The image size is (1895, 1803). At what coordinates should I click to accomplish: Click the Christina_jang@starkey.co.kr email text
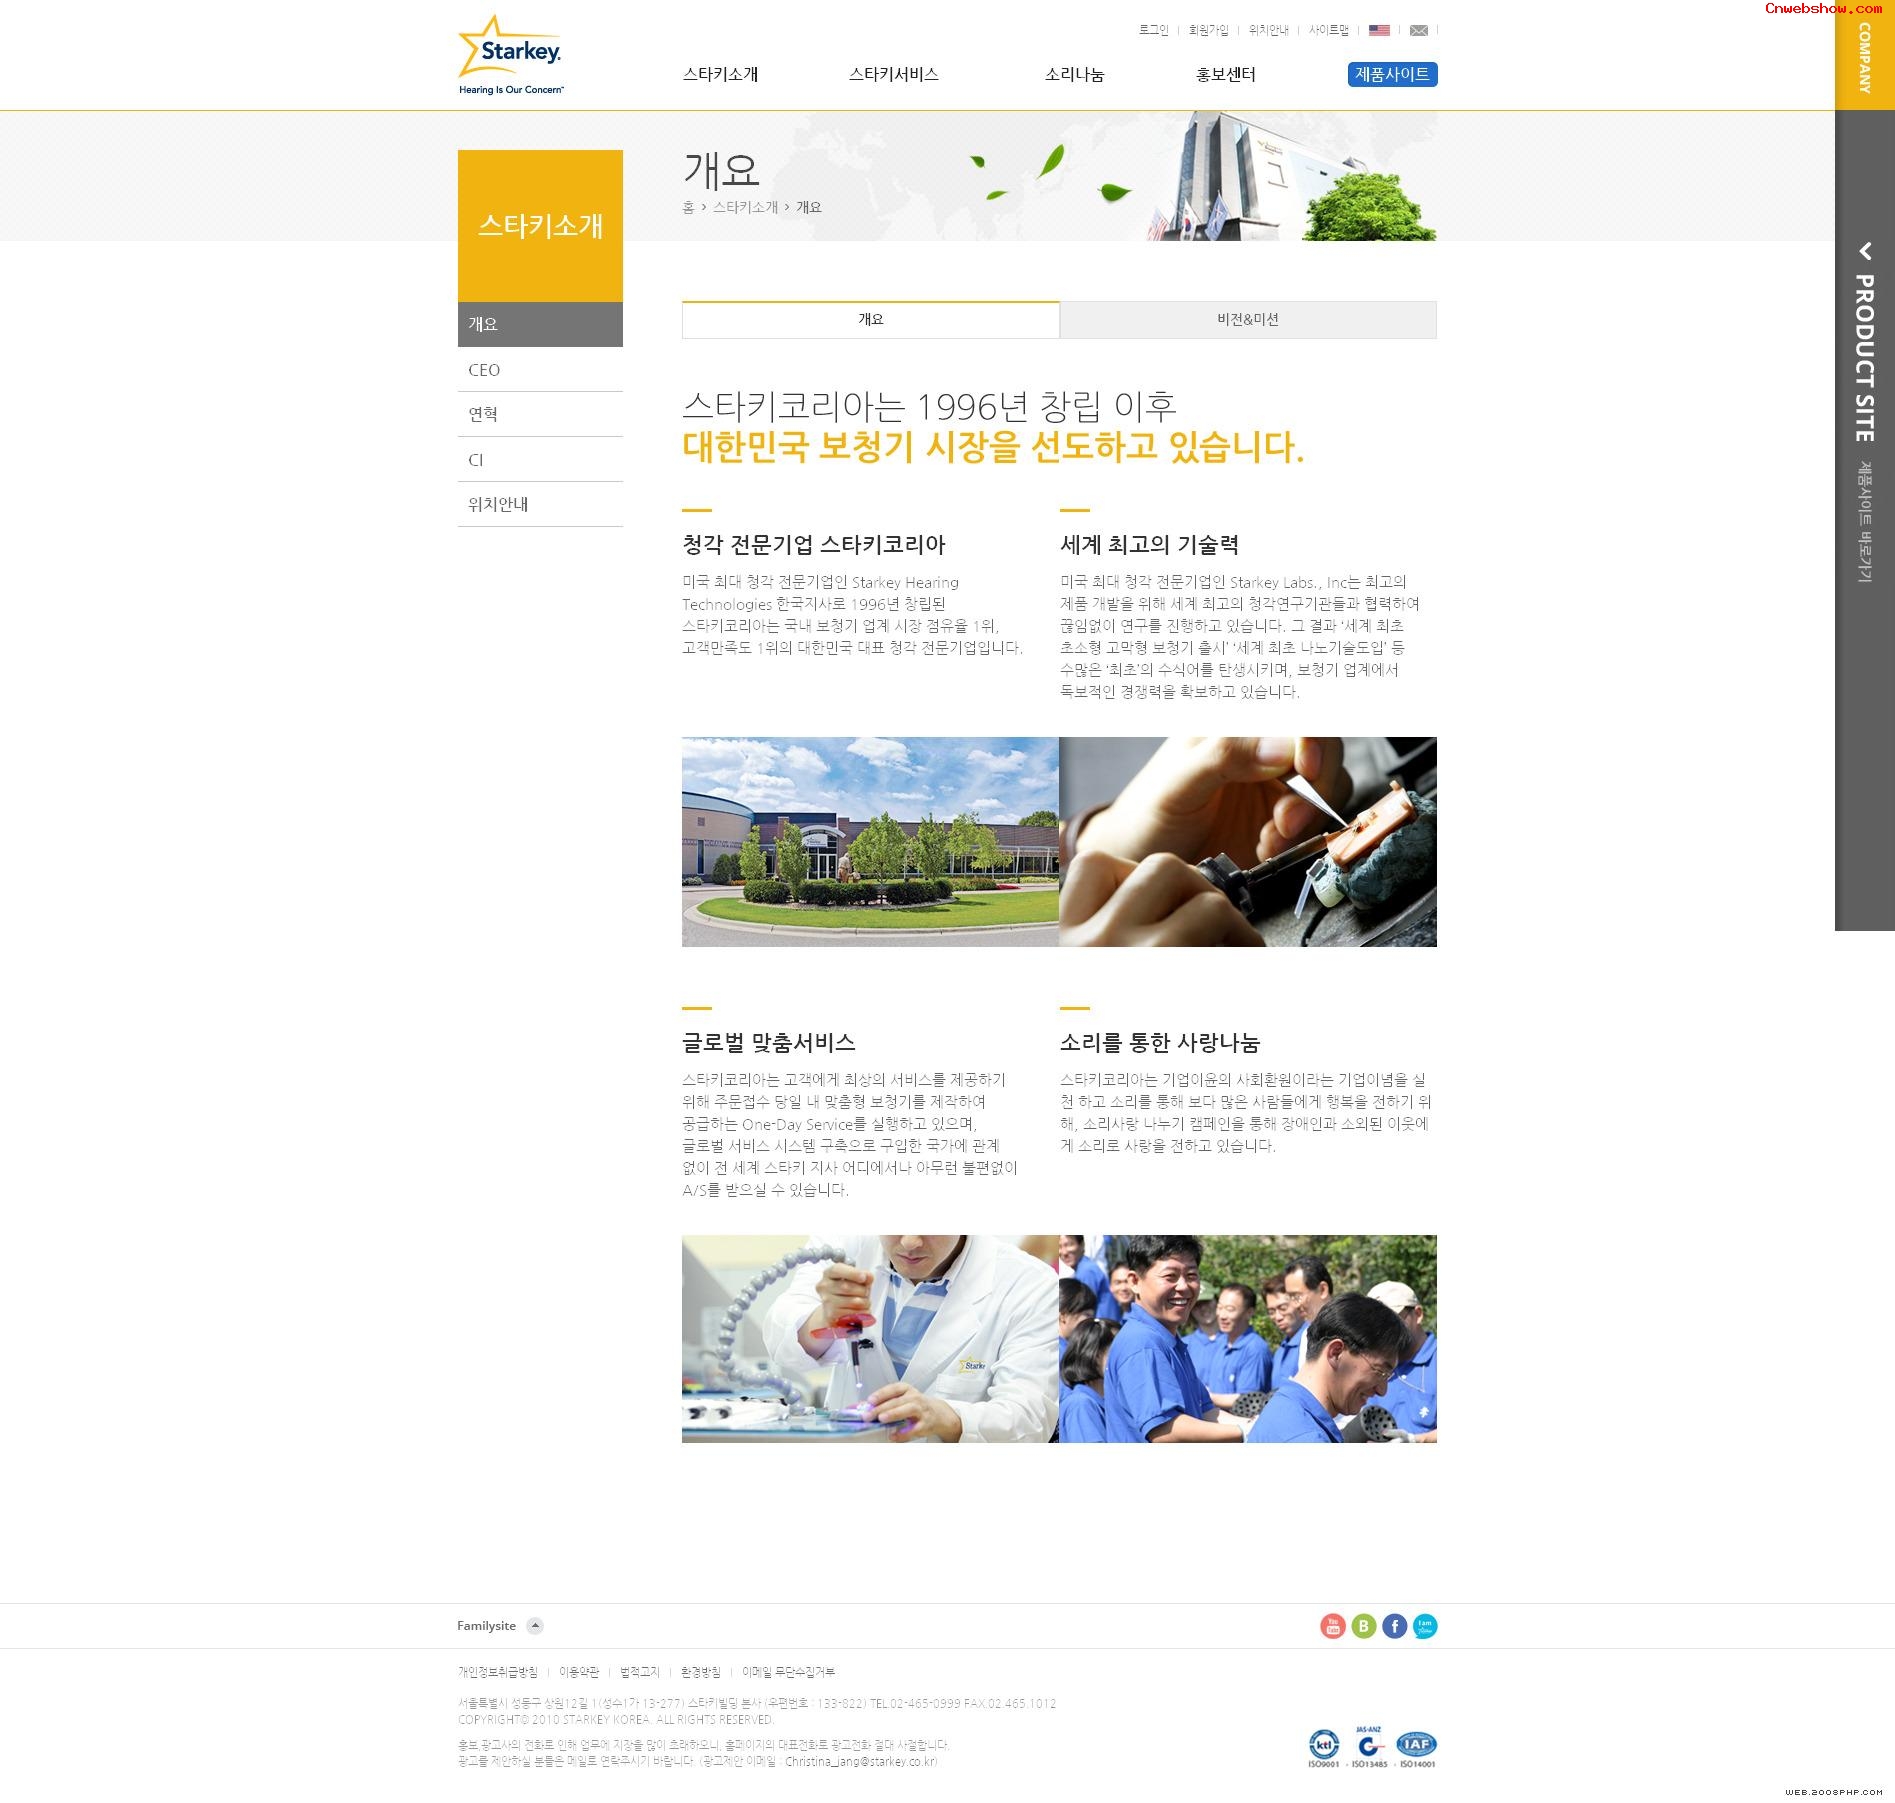tap(861, 1761)
